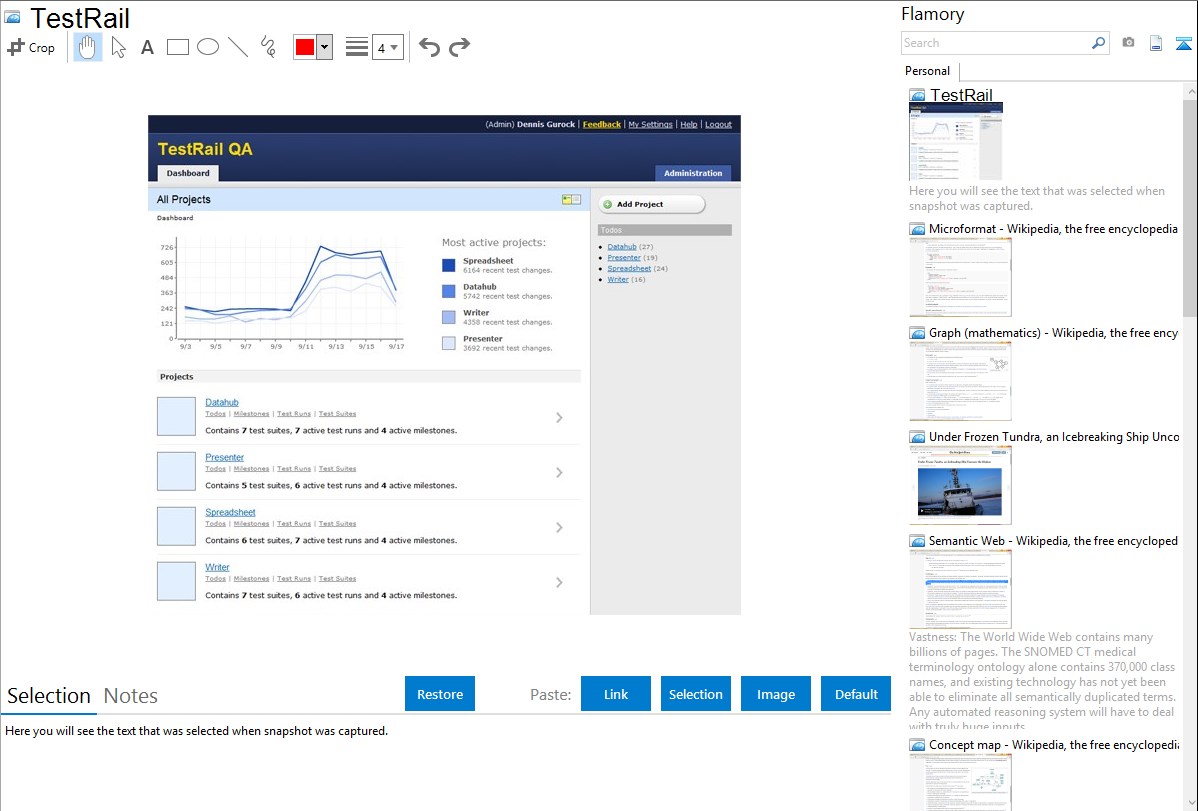Click the red color swatch

[x=305, y=47]
